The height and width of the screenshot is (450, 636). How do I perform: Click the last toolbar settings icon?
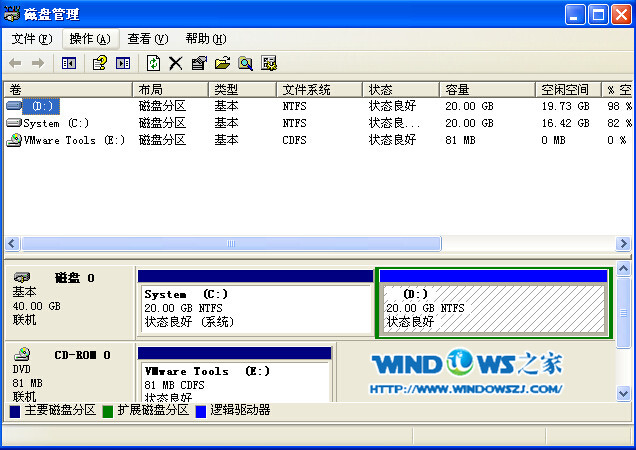click(x=269, y=63)
